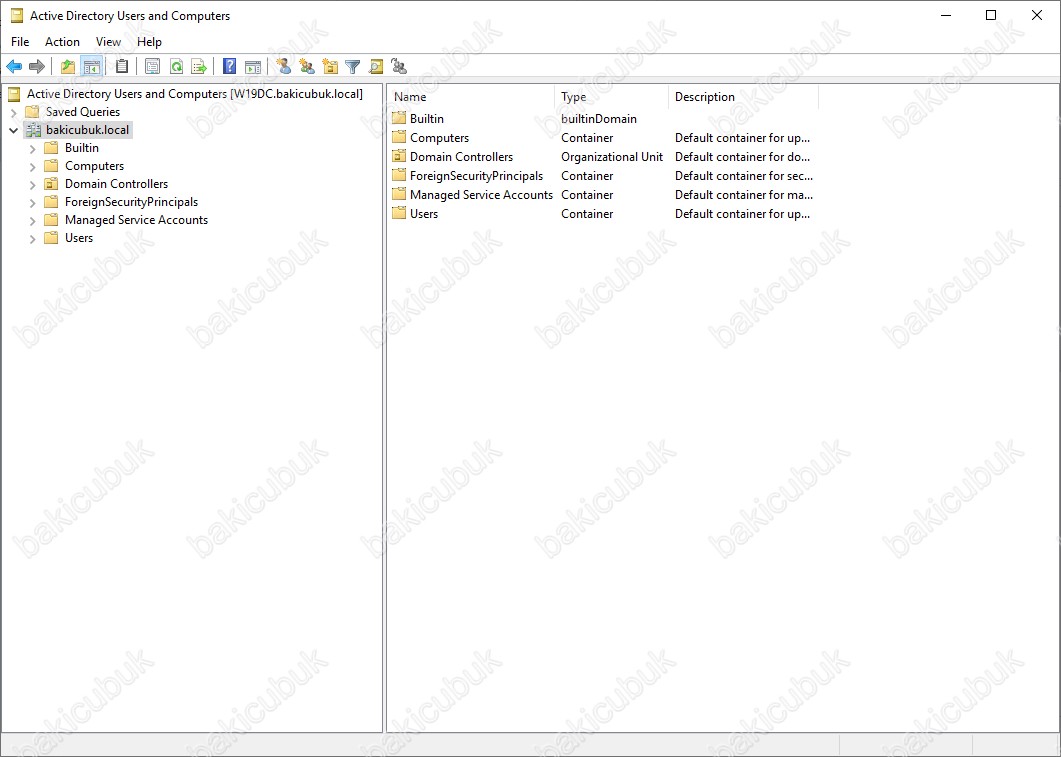Select Domain Controllers name in list pane
The width and height of the screenshot is (1061, 757).
point(461,156)
